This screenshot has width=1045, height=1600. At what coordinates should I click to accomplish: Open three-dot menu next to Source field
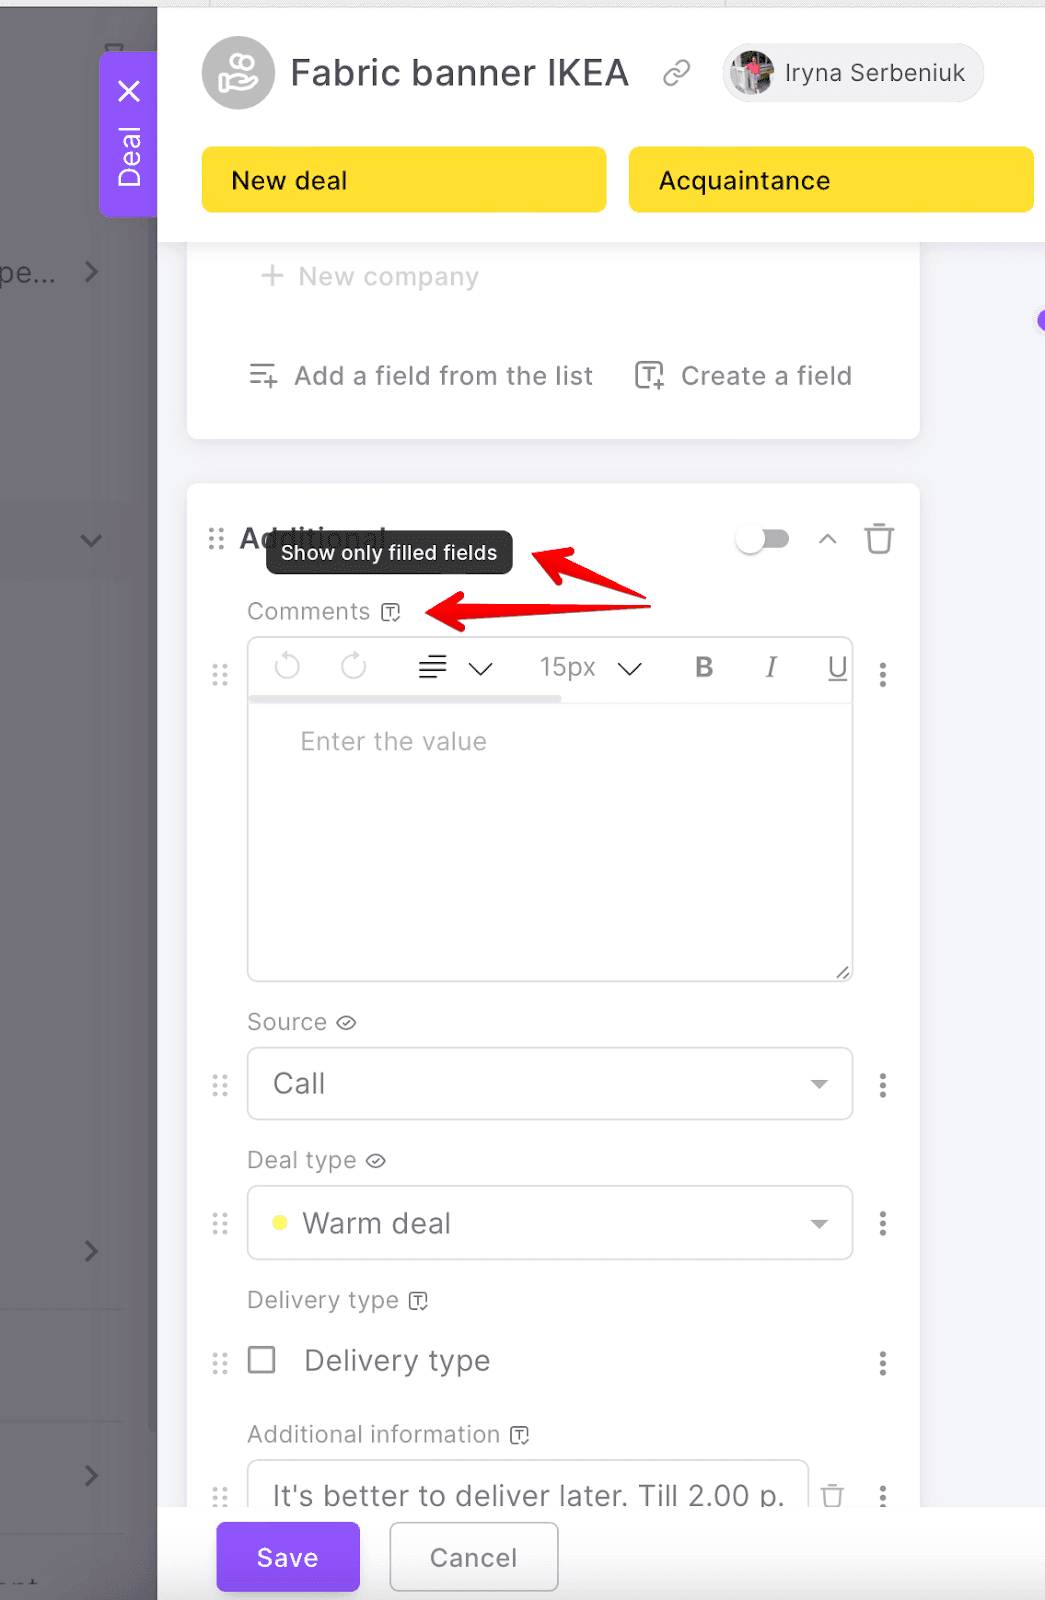(882, 1085)
